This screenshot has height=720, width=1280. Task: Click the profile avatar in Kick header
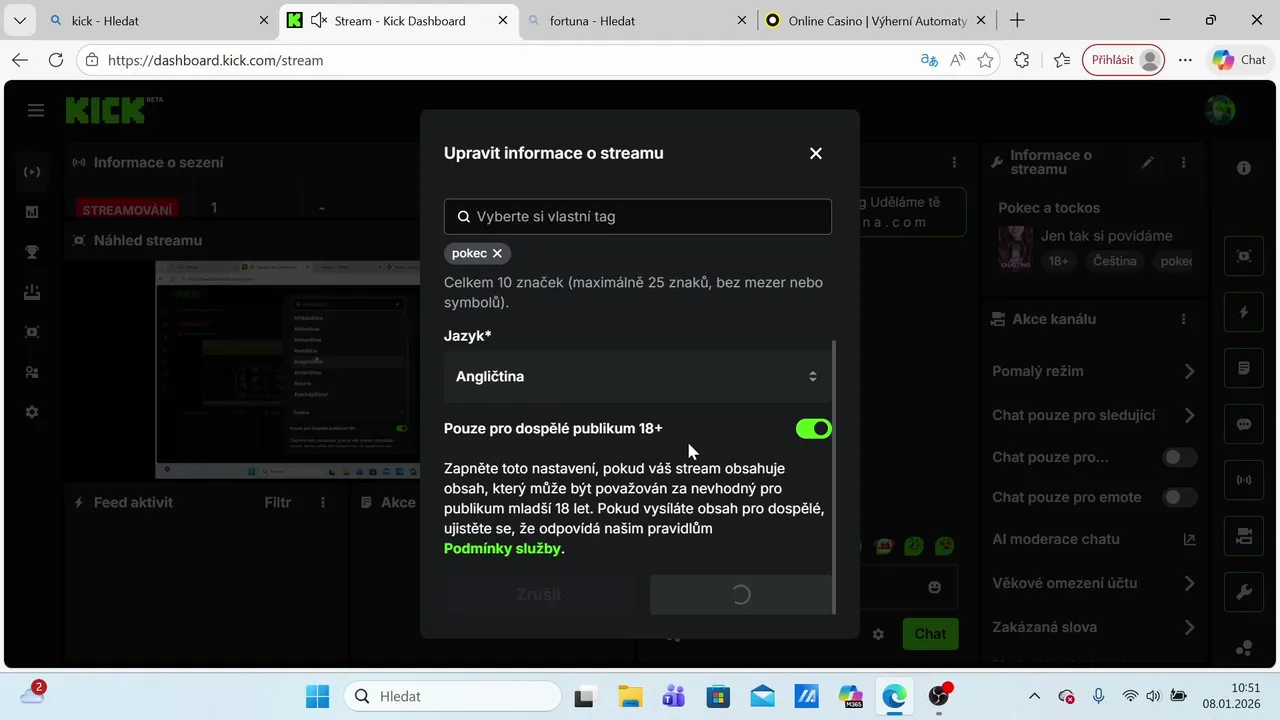[1220, 110]
